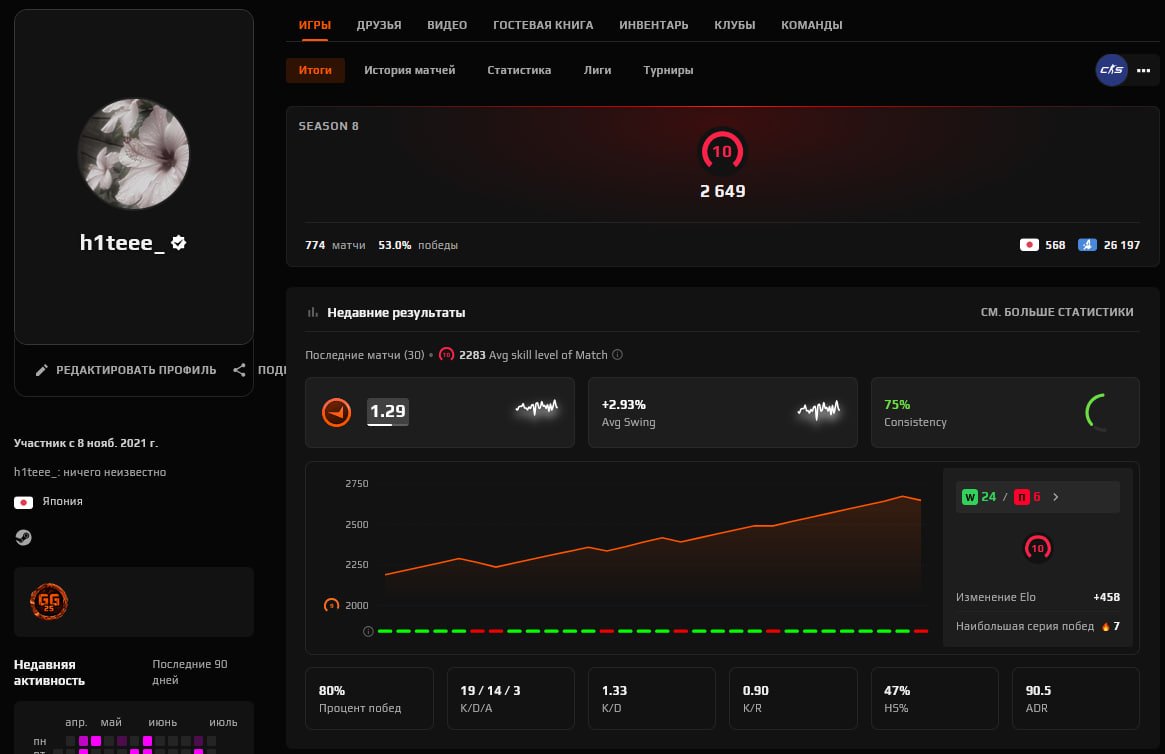
Task: Click the profile avatar flower picture
Action: [134, 154]
